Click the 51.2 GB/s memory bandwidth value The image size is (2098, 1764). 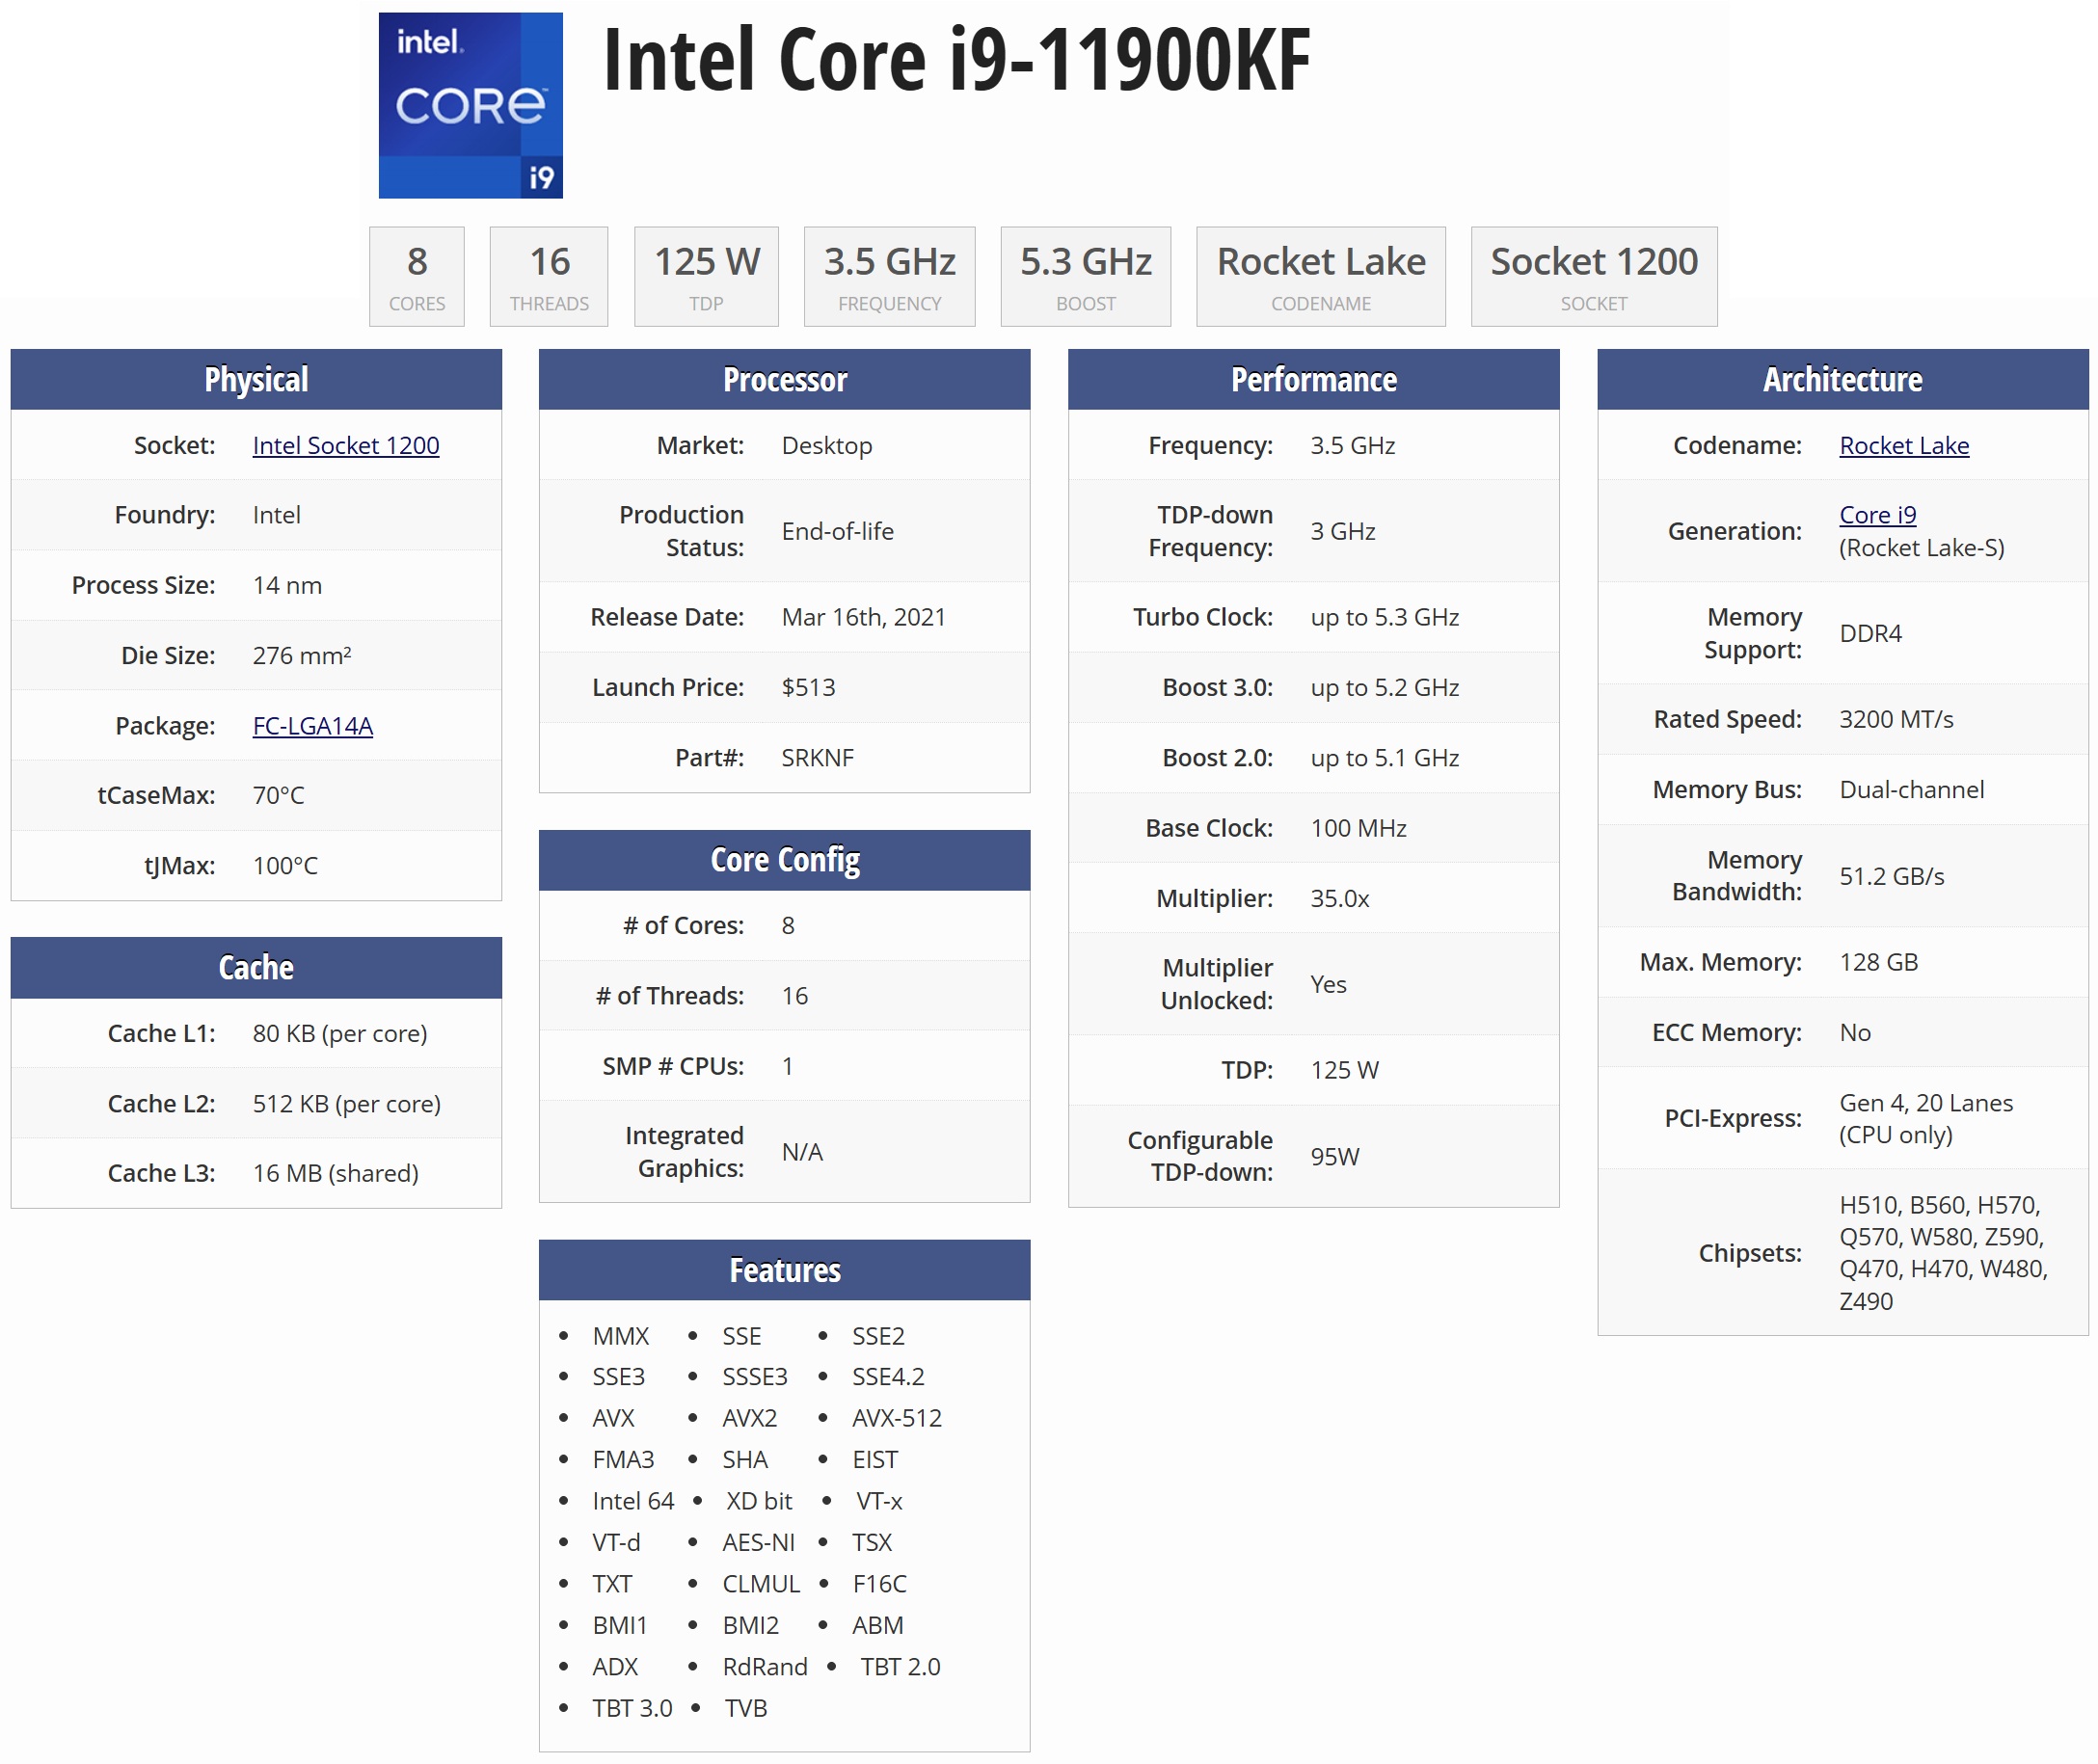[1891, 876]
